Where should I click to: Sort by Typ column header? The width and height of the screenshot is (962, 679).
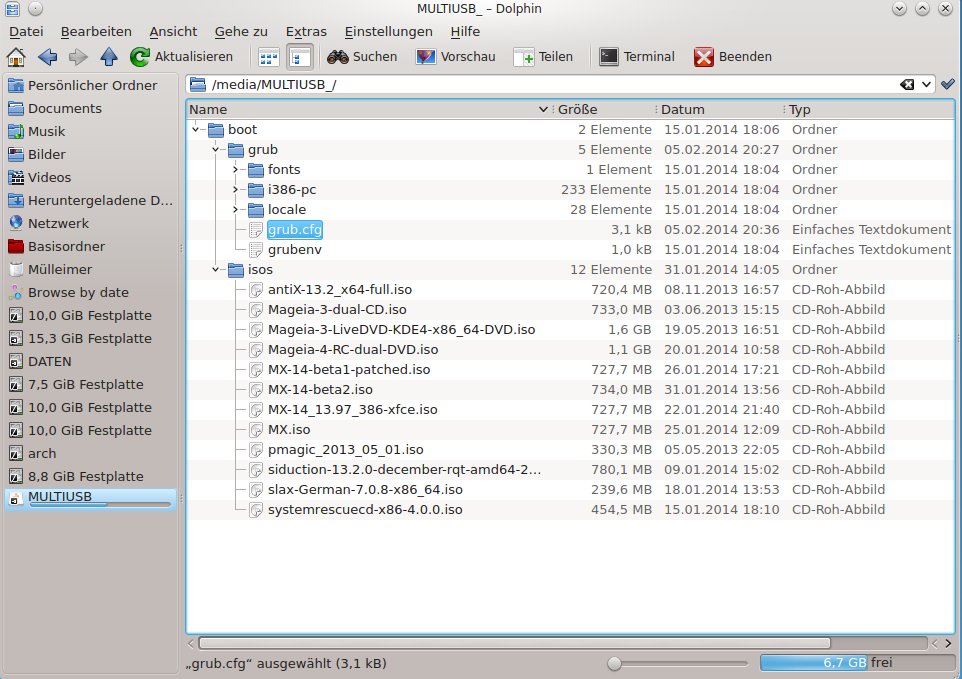869,109
